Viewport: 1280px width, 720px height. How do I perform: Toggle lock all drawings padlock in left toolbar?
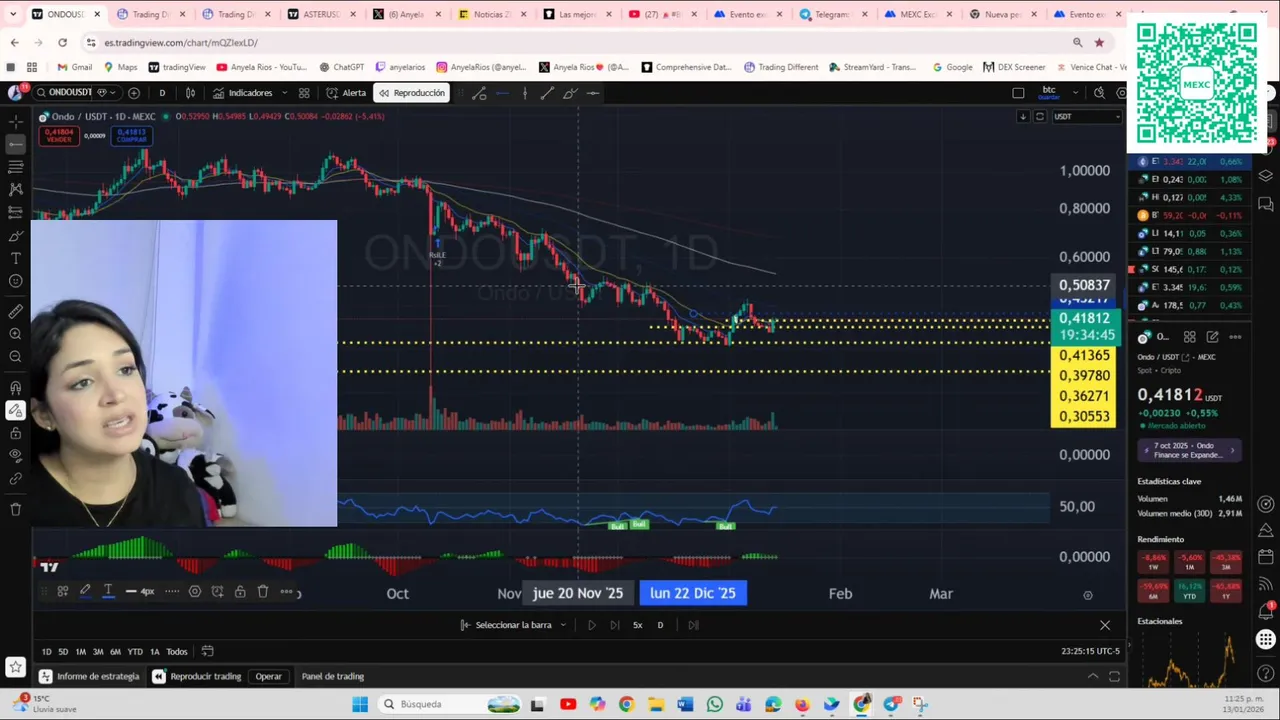[x=15, y=433]
